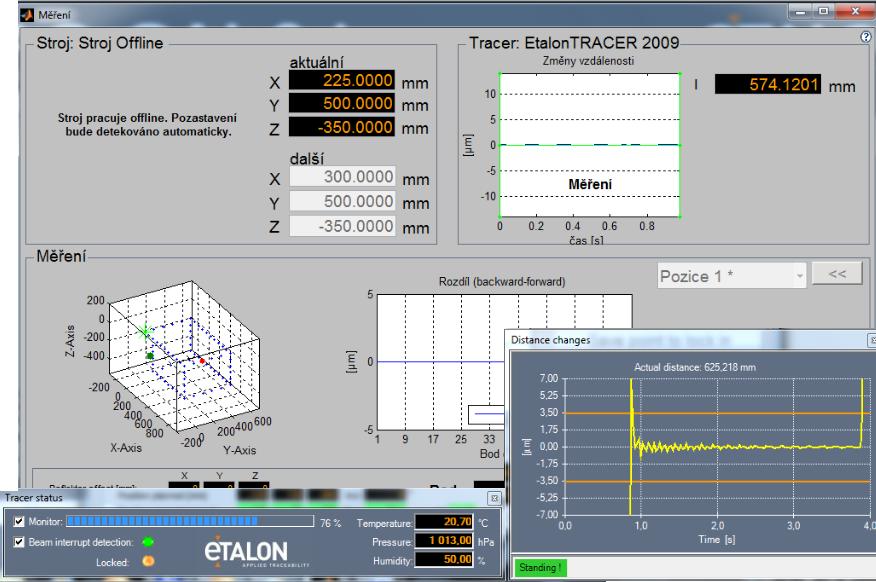Screen dimensions: 876x582
Task: Click the Tracer: EtalonTRACER 2009 heading
Action: pos(574,42)
